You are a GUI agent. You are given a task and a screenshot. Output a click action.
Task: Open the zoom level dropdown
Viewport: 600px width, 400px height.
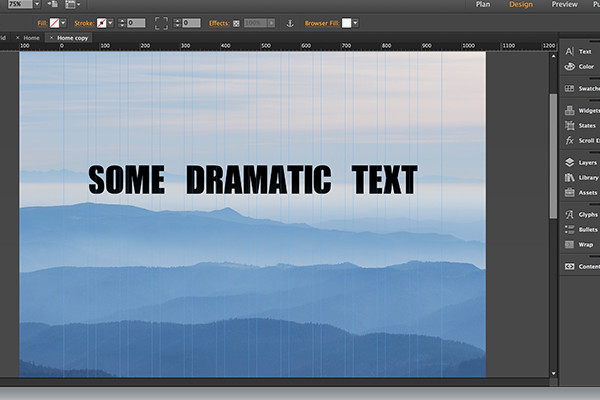pos(37,4)
